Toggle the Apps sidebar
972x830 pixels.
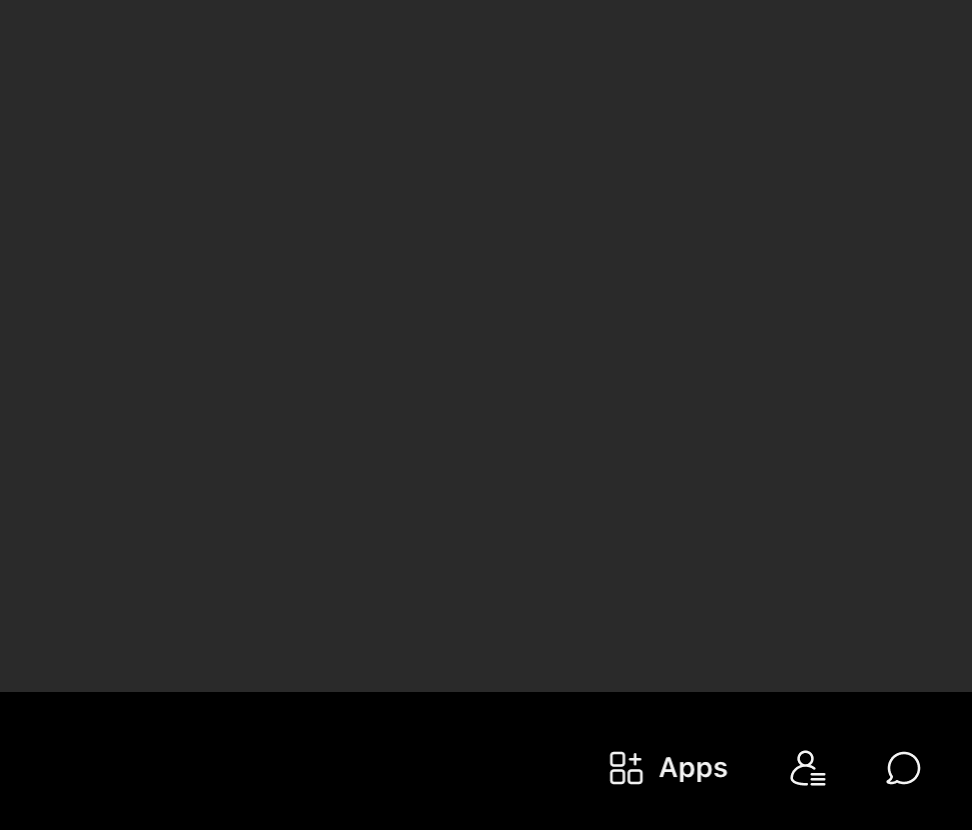tap(668, 768)
